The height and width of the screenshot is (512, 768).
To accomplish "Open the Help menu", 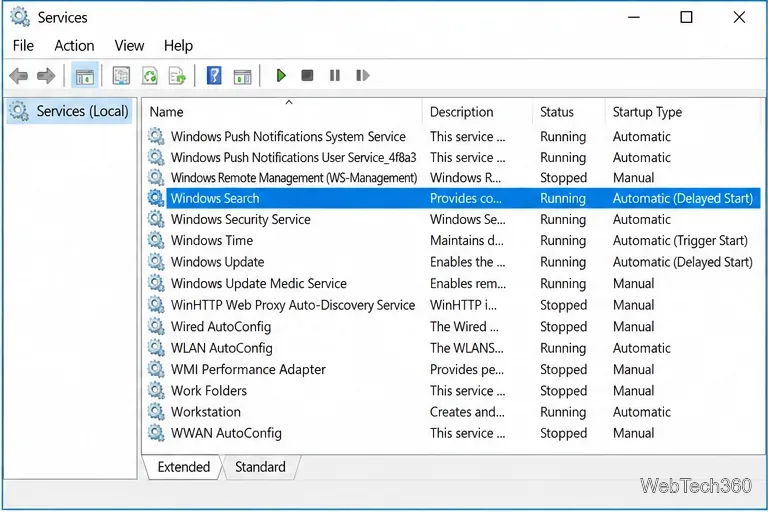I will [x=178, y=46].
